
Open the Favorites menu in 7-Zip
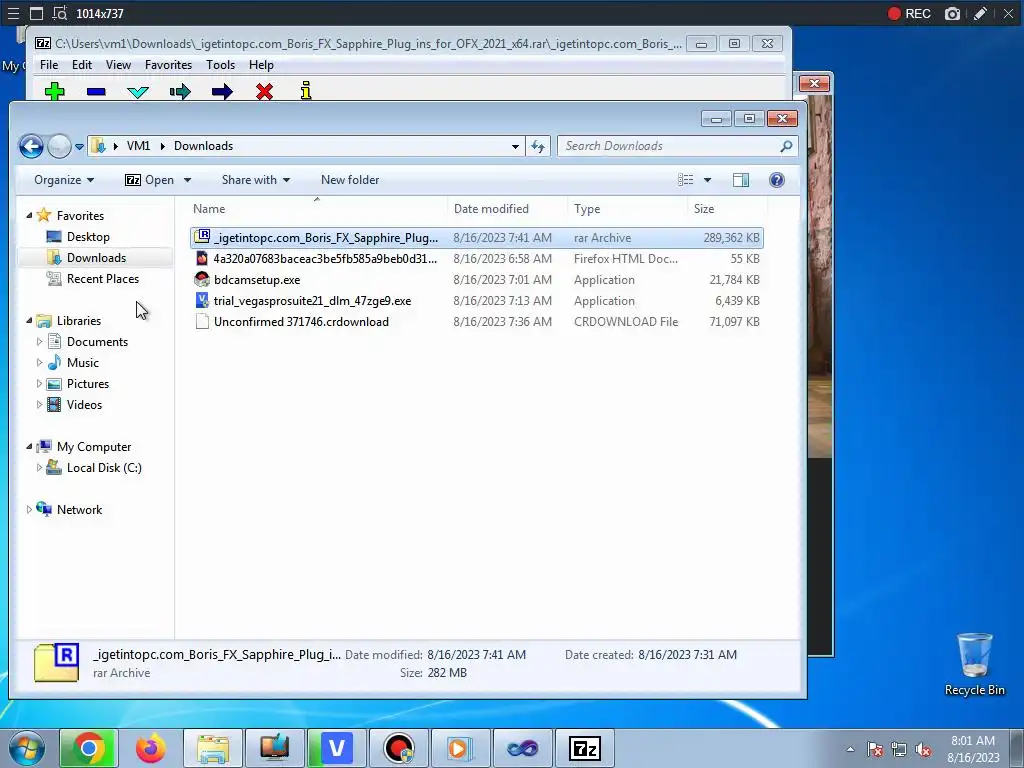coord(168,65)
